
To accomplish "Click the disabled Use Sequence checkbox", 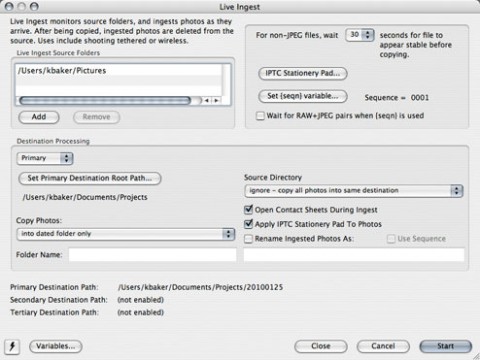I will point(391,239).
